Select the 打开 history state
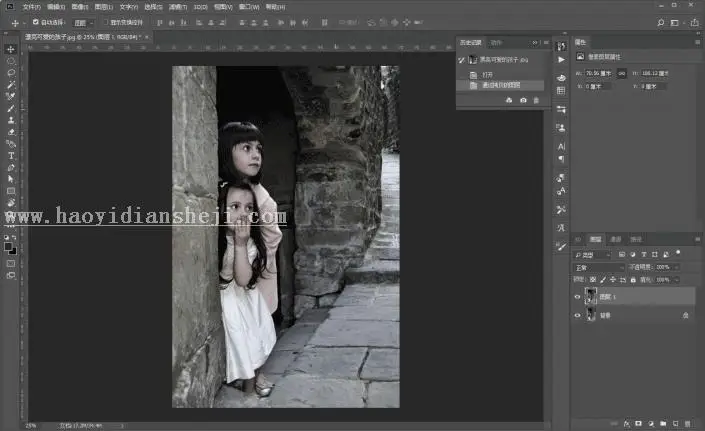The width and height of the screenshot is (705, 431). point(500,75)
